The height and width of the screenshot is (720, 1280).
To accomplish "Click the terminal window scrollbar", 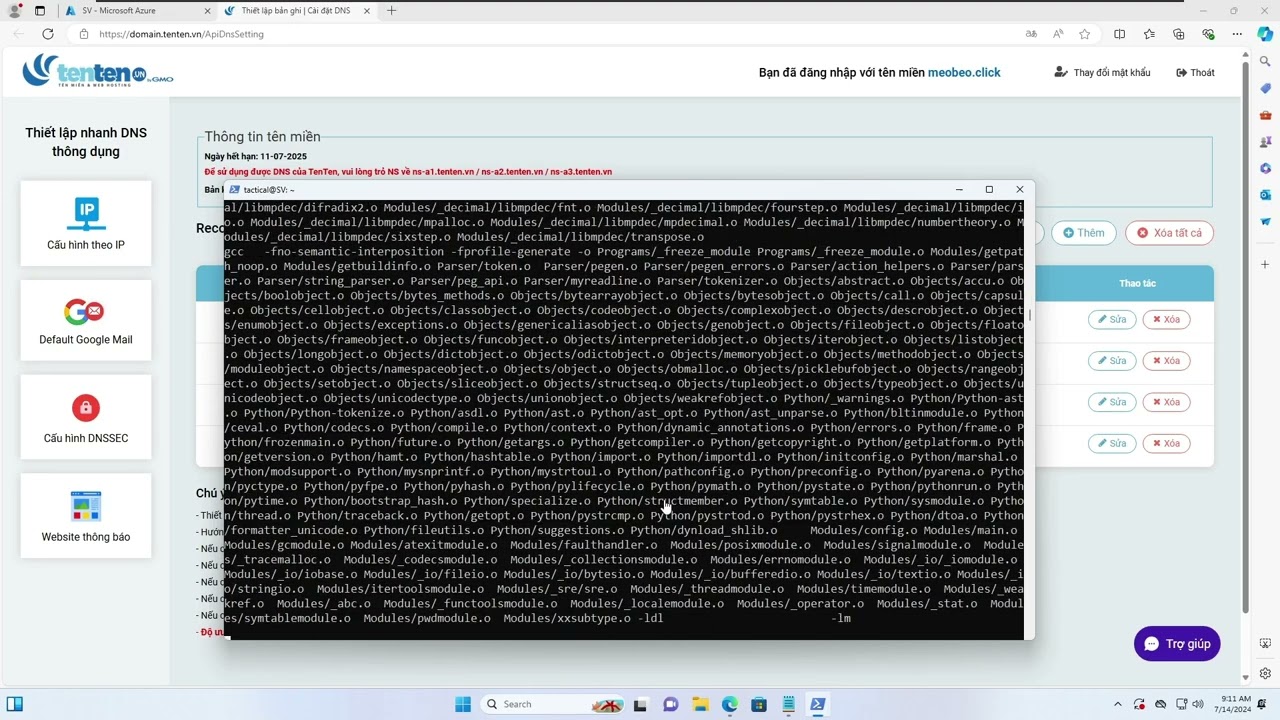I will [1029, 316].
